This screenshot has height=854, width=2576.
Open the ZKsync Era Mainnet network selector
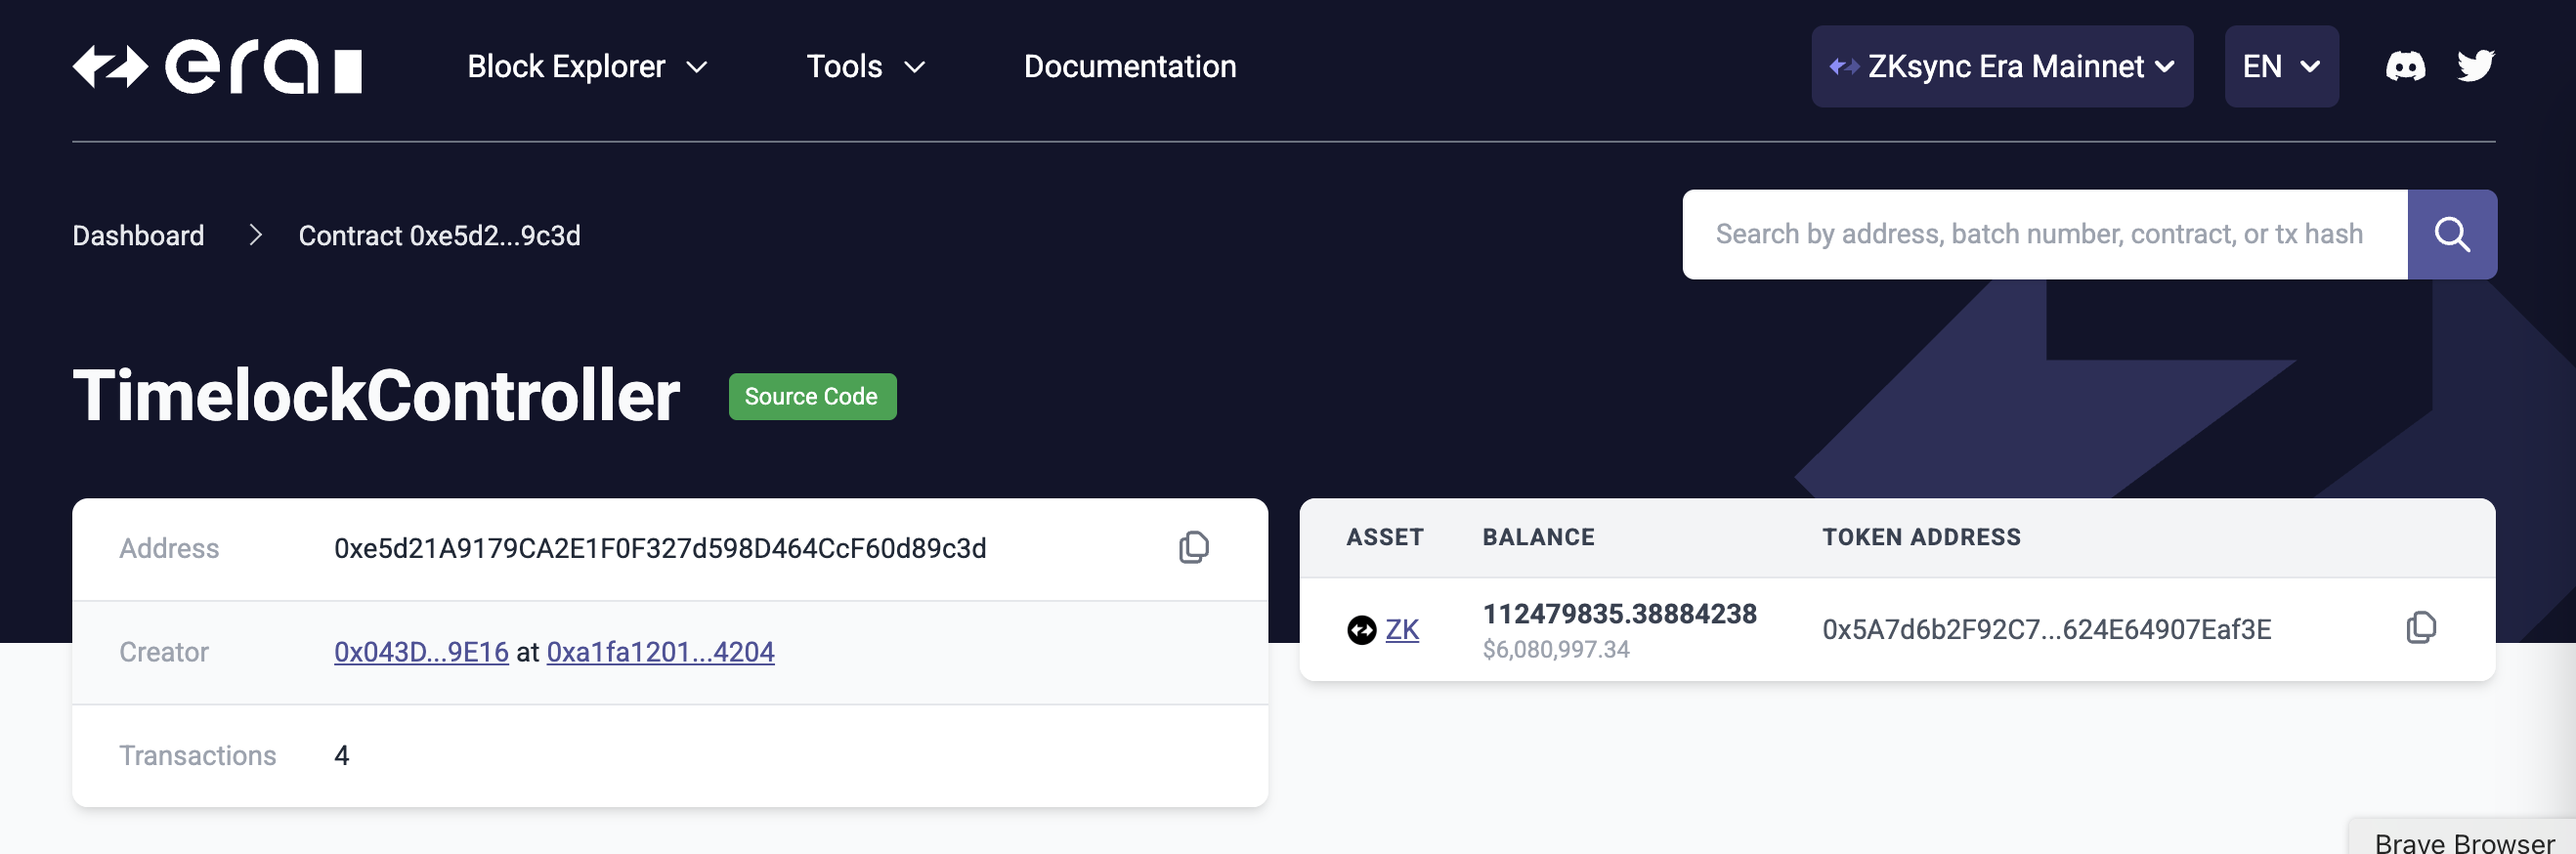coord(2001,67)
